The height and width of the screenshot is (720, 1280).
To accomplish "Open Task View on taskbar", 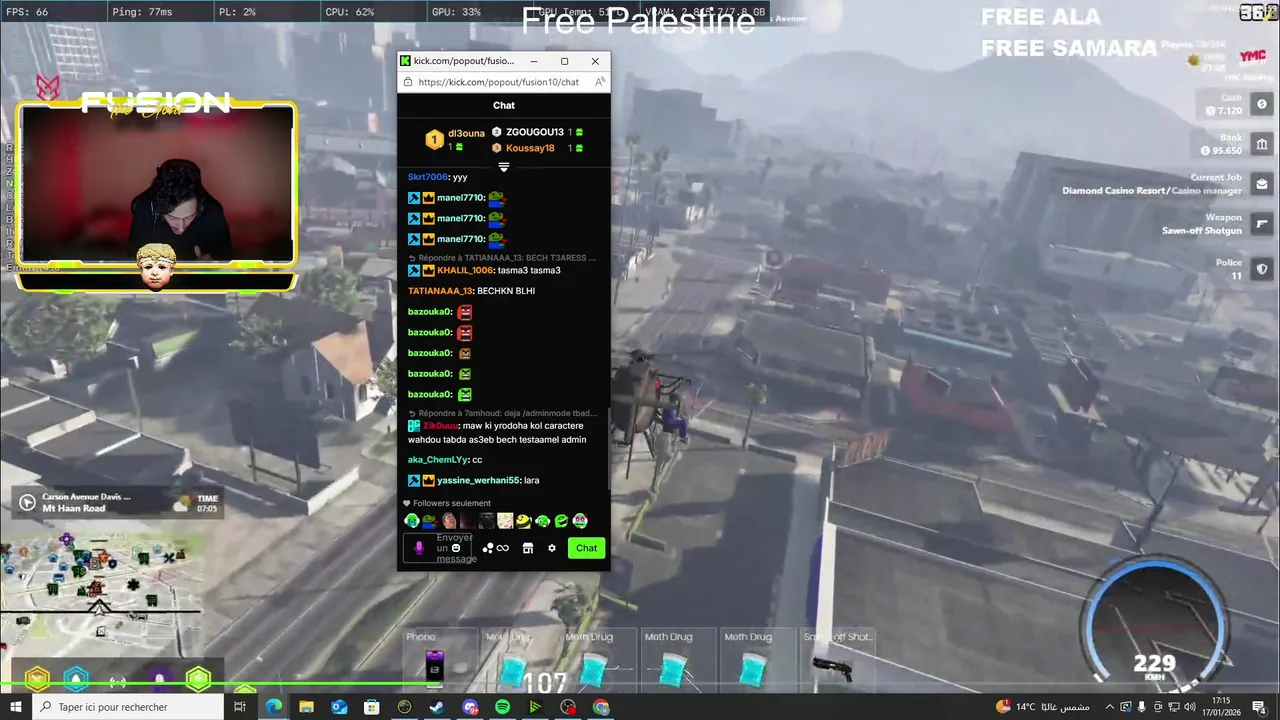I will point(240,707).
